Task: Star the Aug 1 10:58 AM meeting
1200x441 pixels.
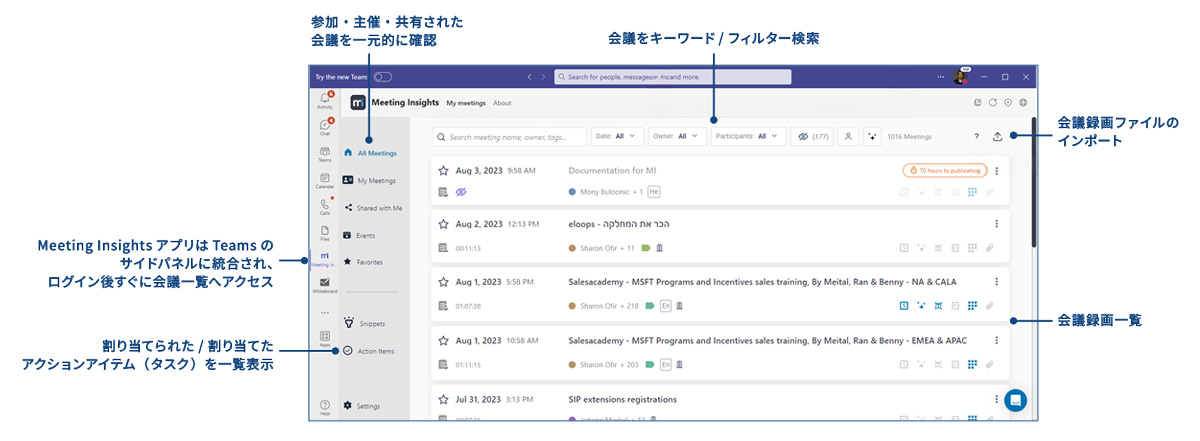Action: pyautogui.click(x=444, y=340)
